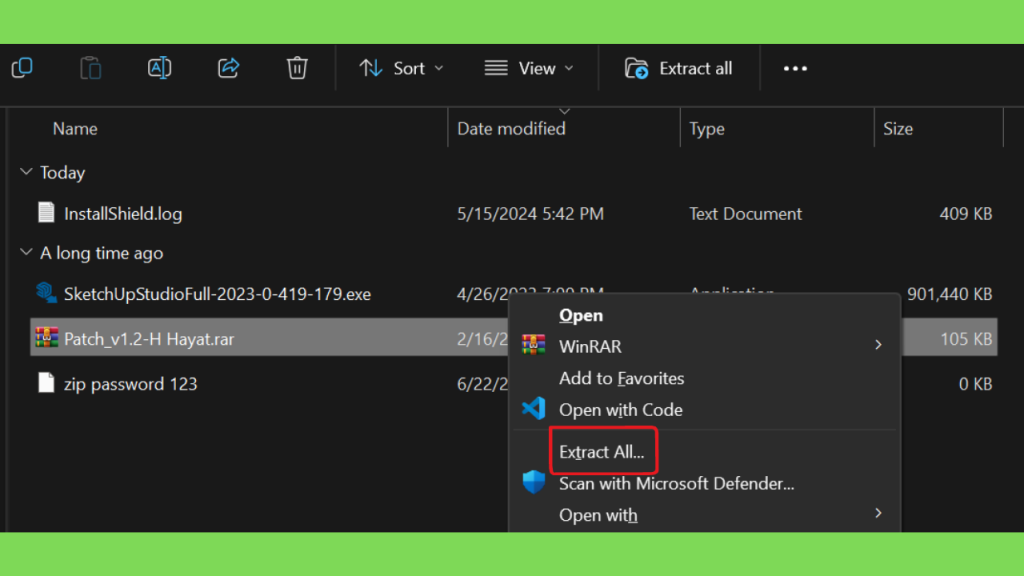The image size is (1024, 576).
Task: Click the WinRAR icon of Patch_v1.2-H Hayat.rar
Action: click(46, 339)
